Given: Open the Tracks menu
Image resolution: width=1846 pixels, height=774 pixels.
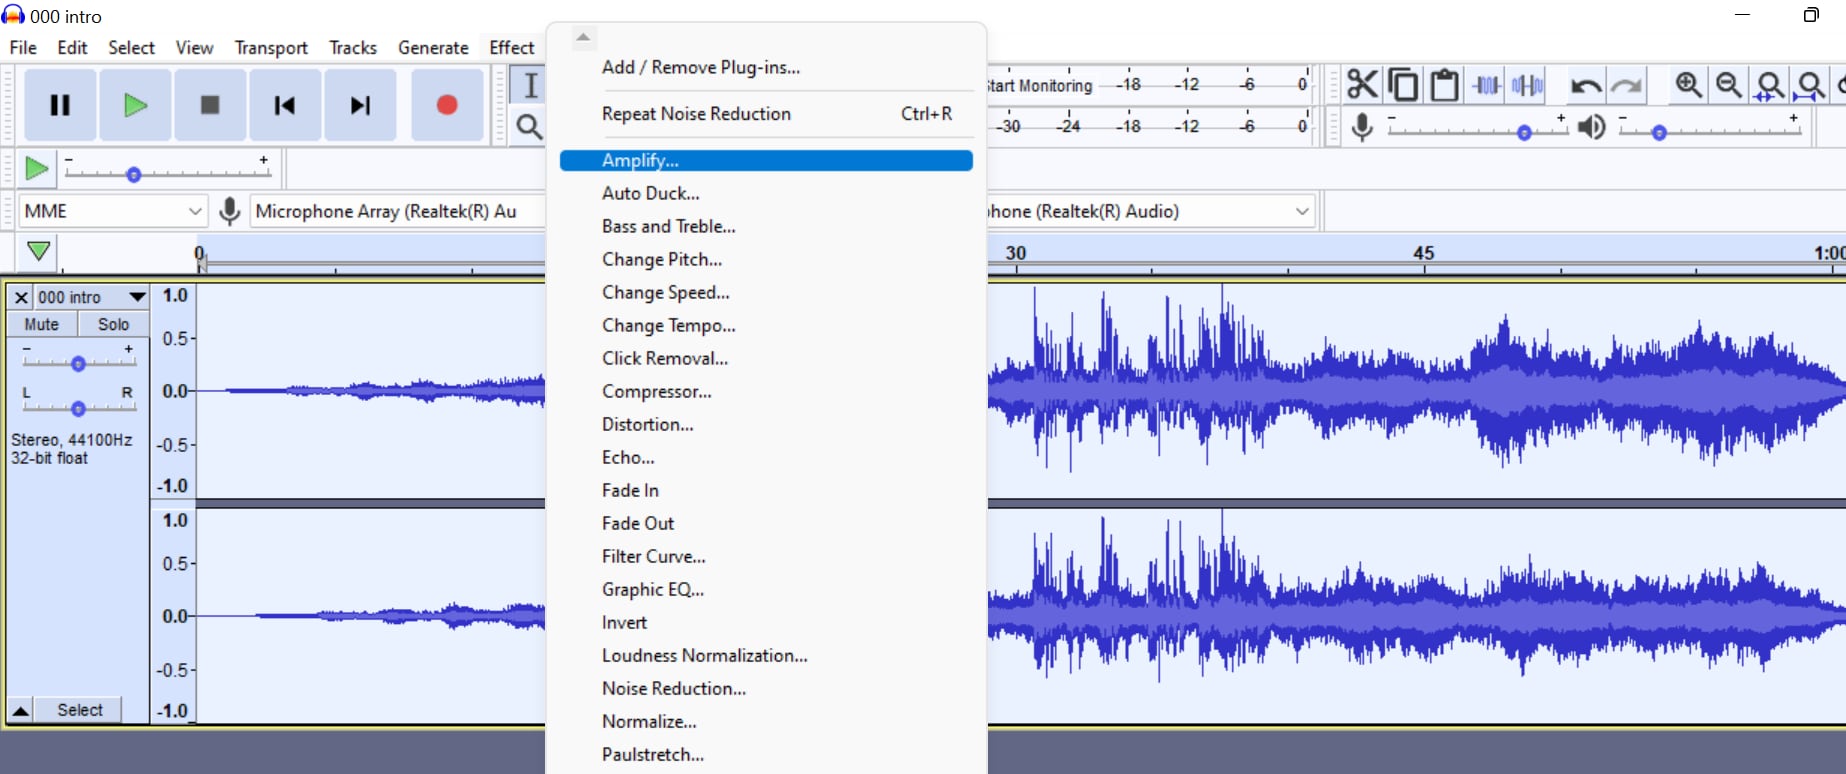Looking at the screenshot, I should [x=353, y=48].
